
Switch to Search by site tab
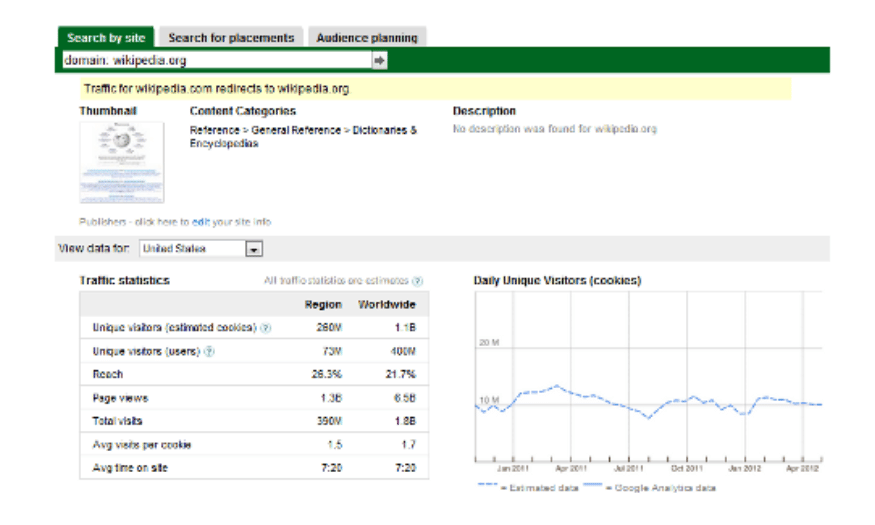point(106,37)
